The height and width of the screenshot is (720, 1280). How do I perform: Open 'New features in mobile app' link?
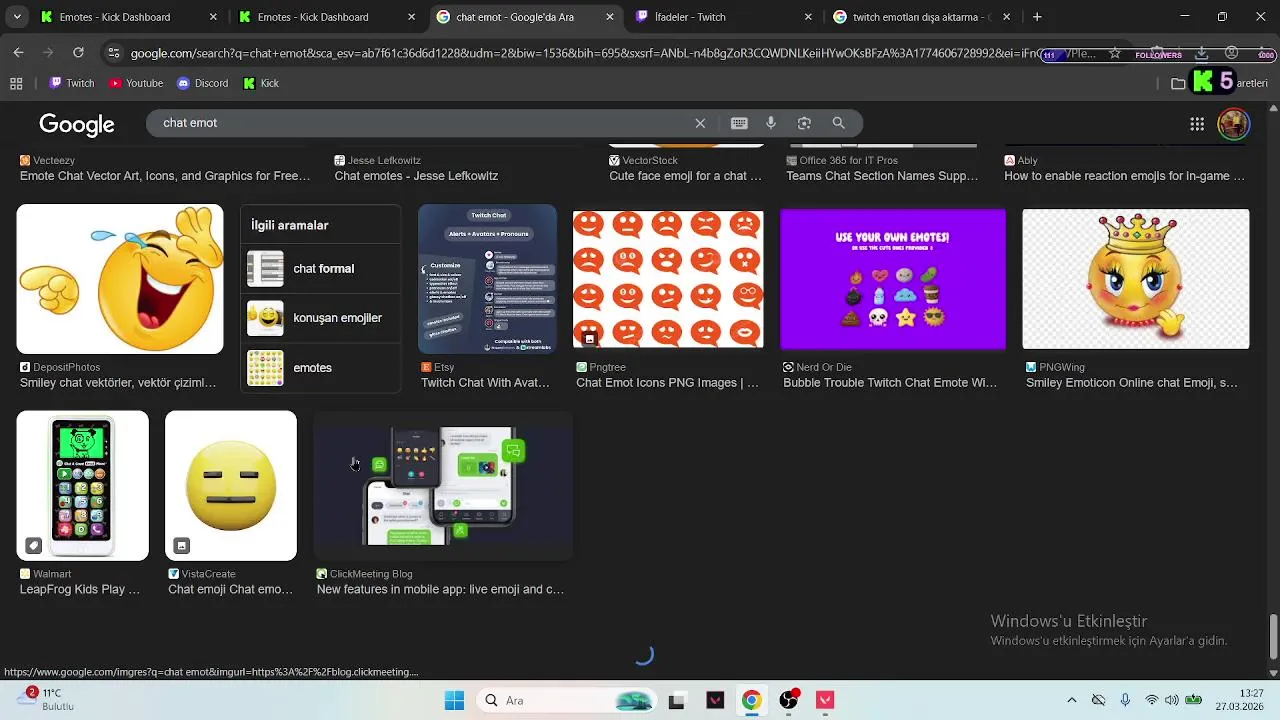click(x=440, y=590)
